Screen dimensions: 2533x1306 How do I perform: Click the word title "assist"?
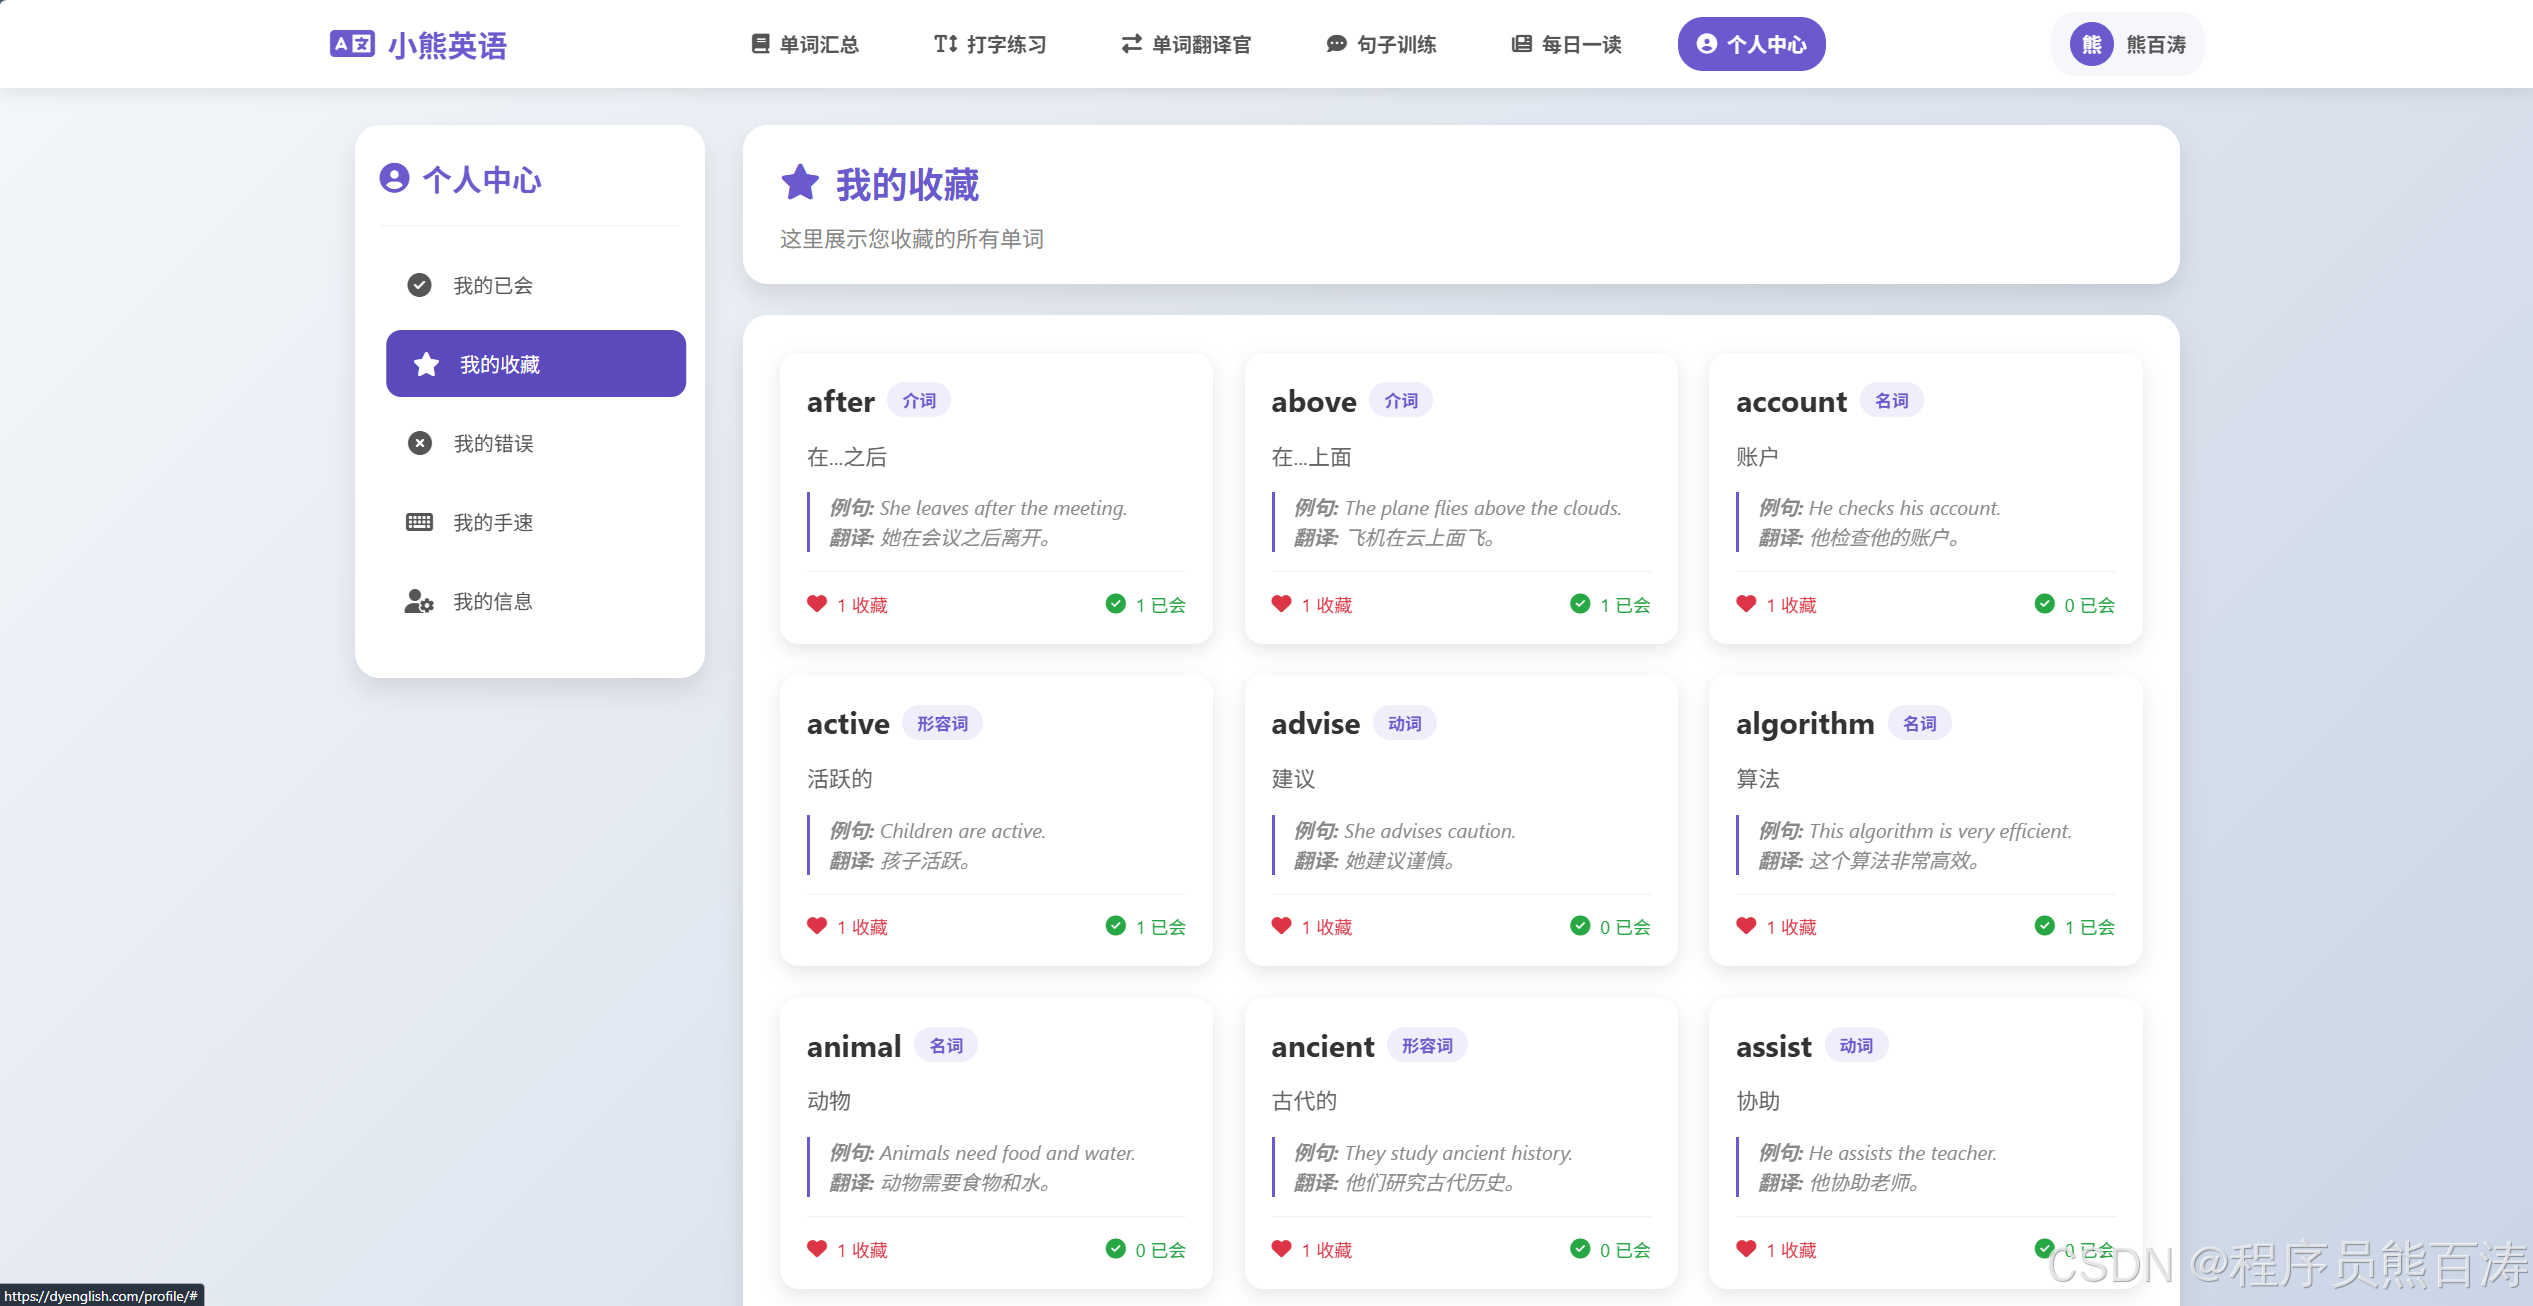(1774, 1046)
